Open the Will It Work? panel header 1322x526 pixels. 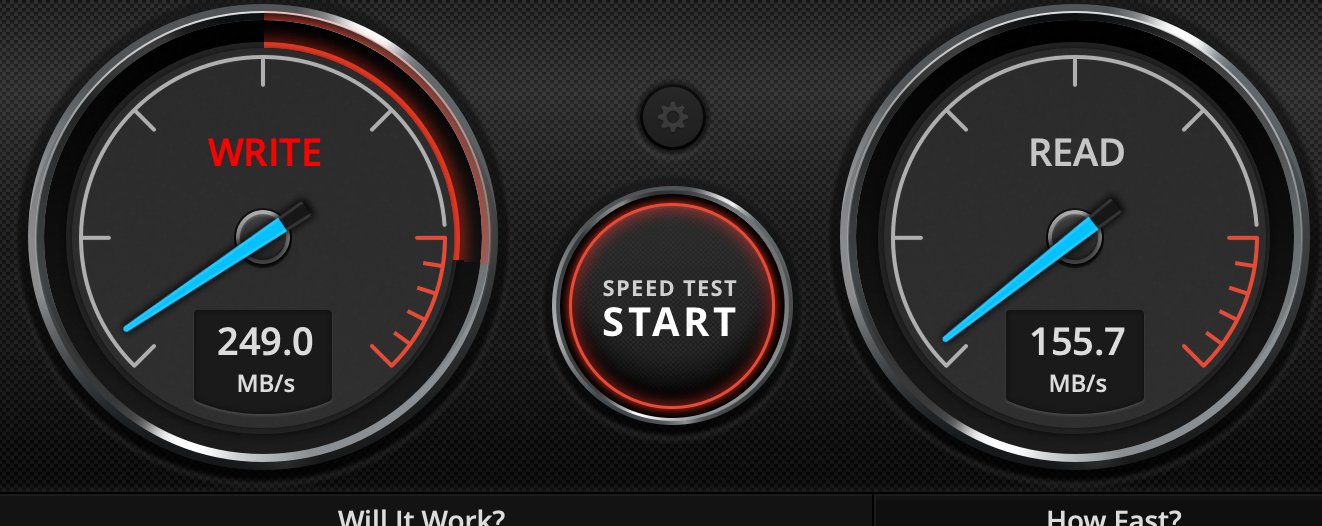pyautogui.click(x=421, y=517)
